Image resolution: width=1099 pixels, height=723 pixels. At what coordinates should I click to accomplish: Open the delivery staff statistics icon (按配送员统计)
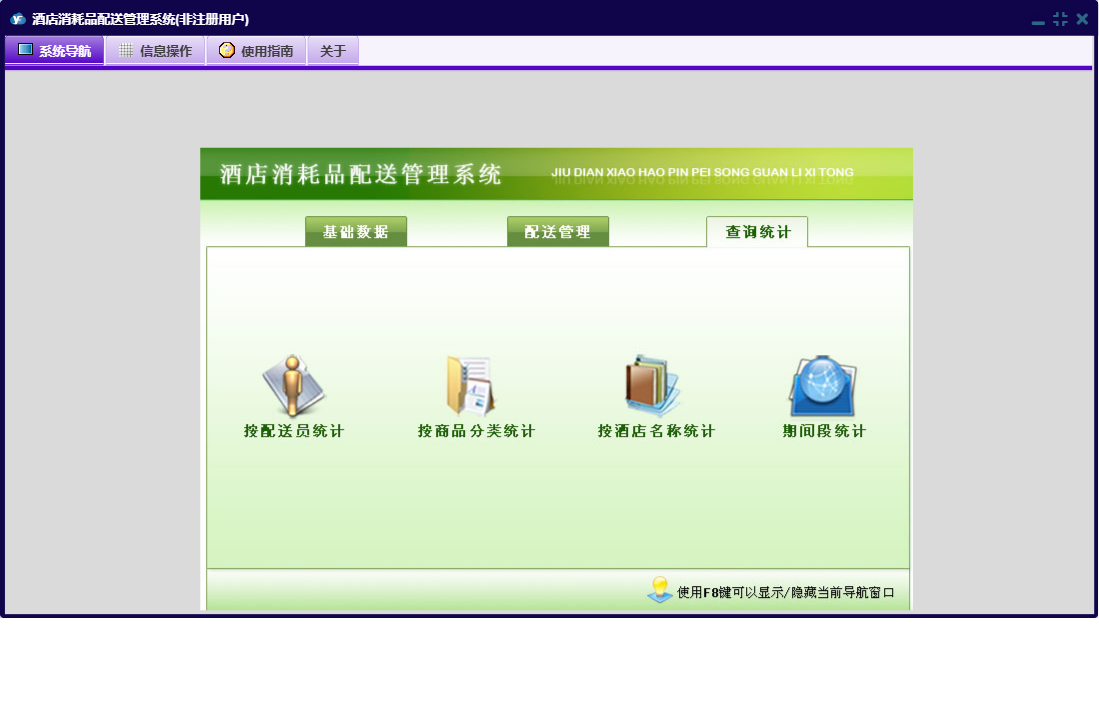pyautogui.click(x=293, y=386)
